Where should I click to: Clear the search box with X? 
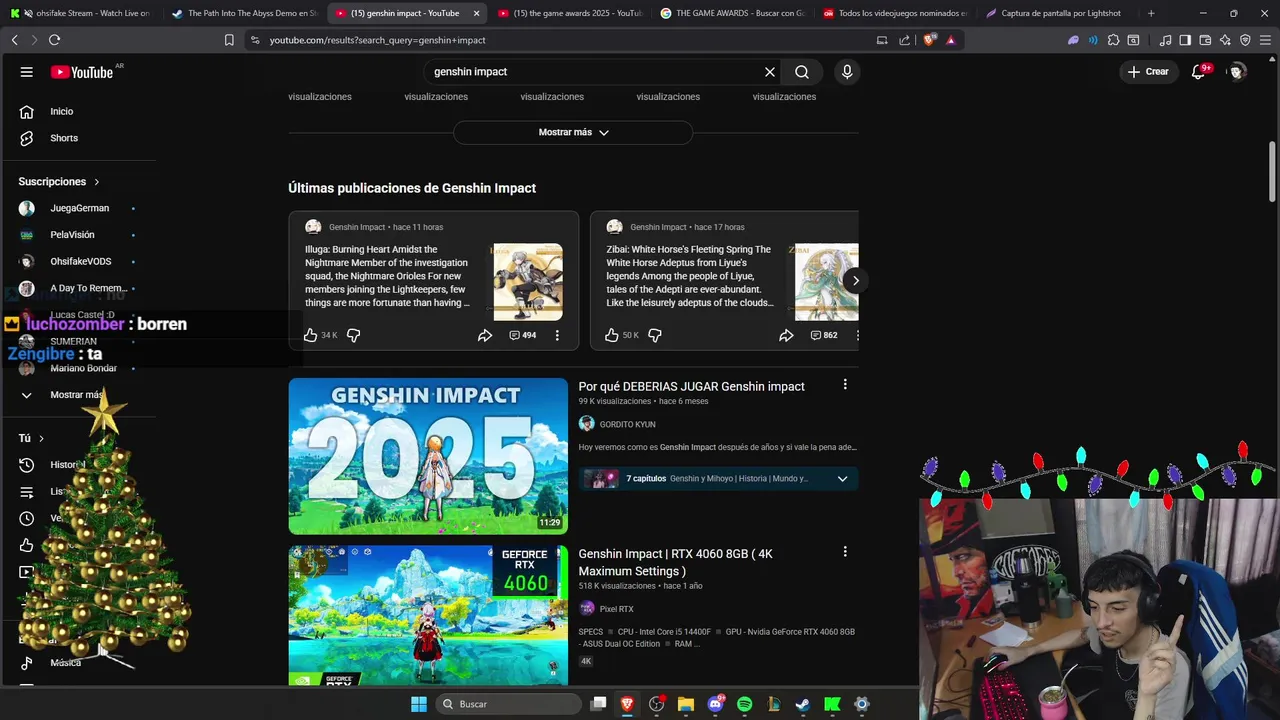coord(770,72)
